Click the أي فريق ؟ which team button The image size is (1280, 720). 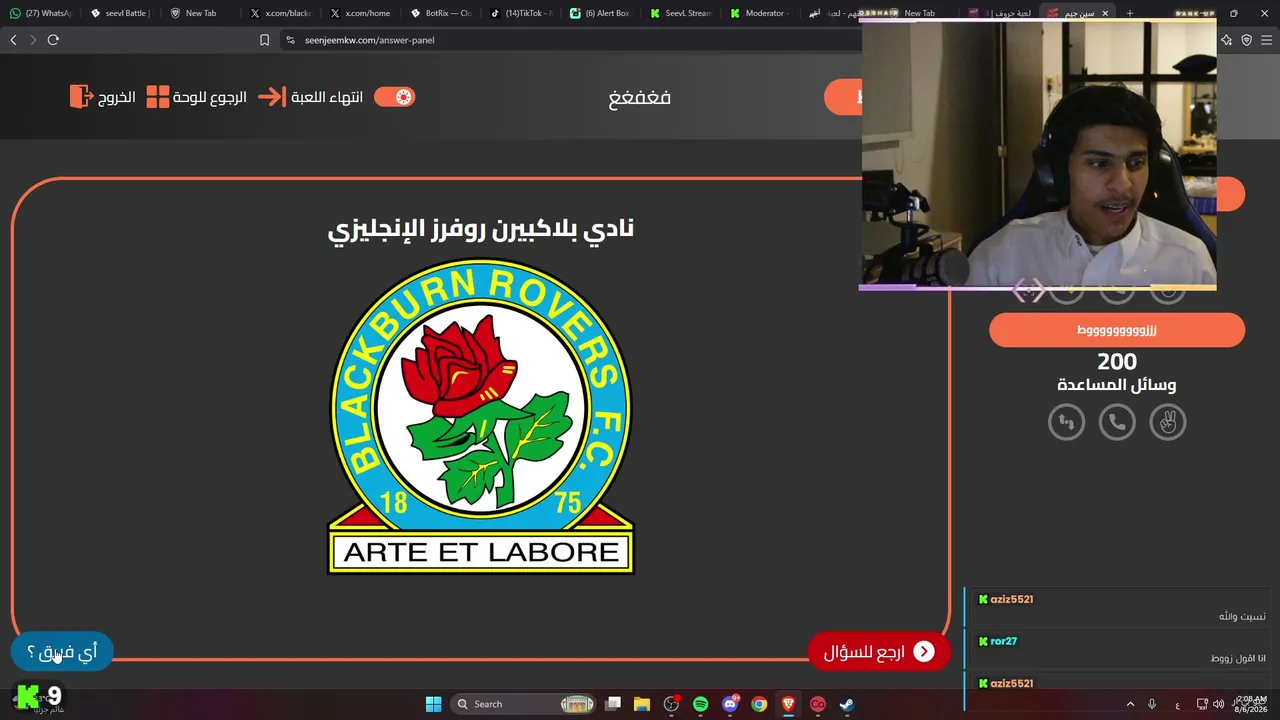pos(62,652)
